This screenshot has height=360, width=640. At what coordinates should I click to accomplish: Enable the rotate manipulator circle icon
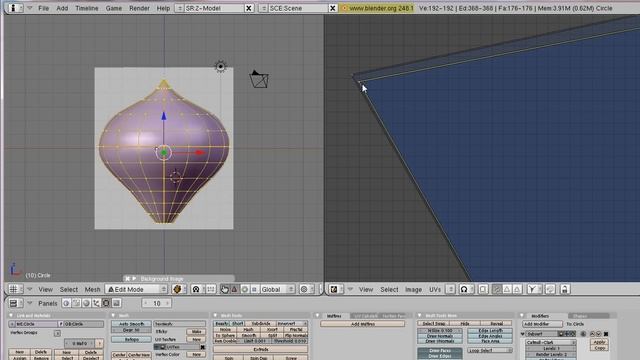244,289
